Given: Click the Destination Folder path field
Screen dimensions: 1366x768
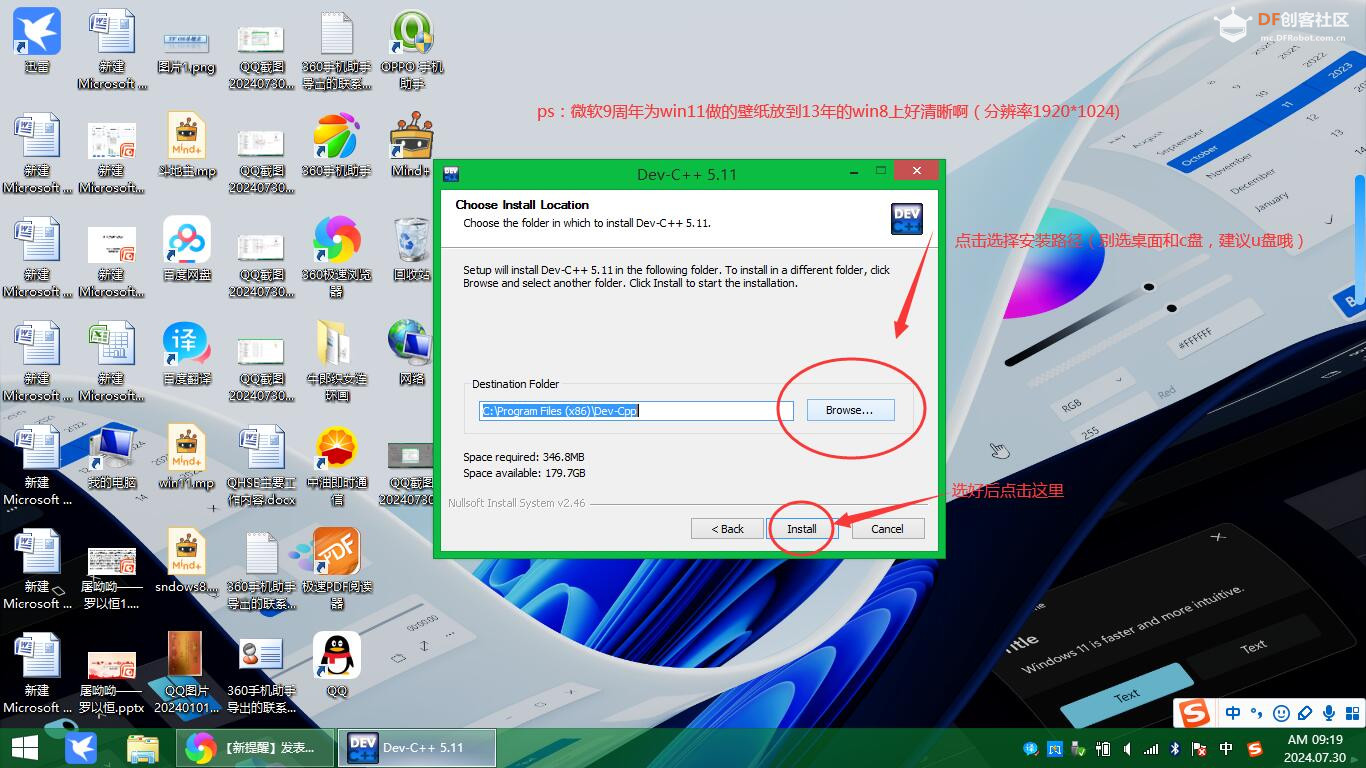Looking at the screenshot, I should [x=636, y=410].
